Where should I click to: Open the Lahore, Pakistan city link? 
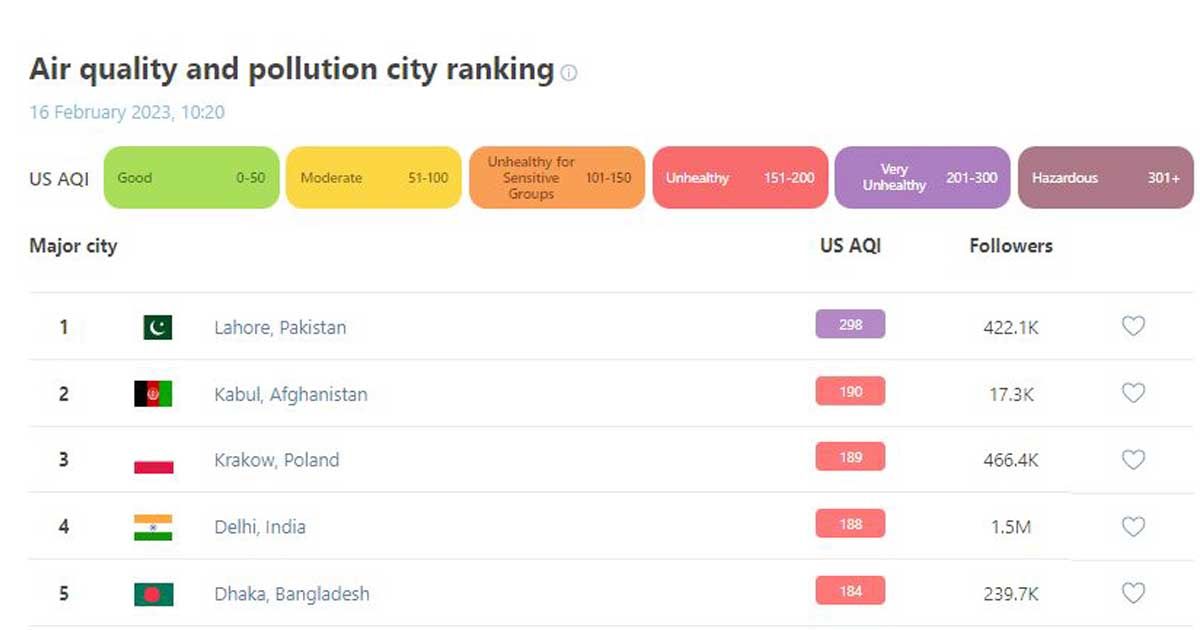point(280,327)
